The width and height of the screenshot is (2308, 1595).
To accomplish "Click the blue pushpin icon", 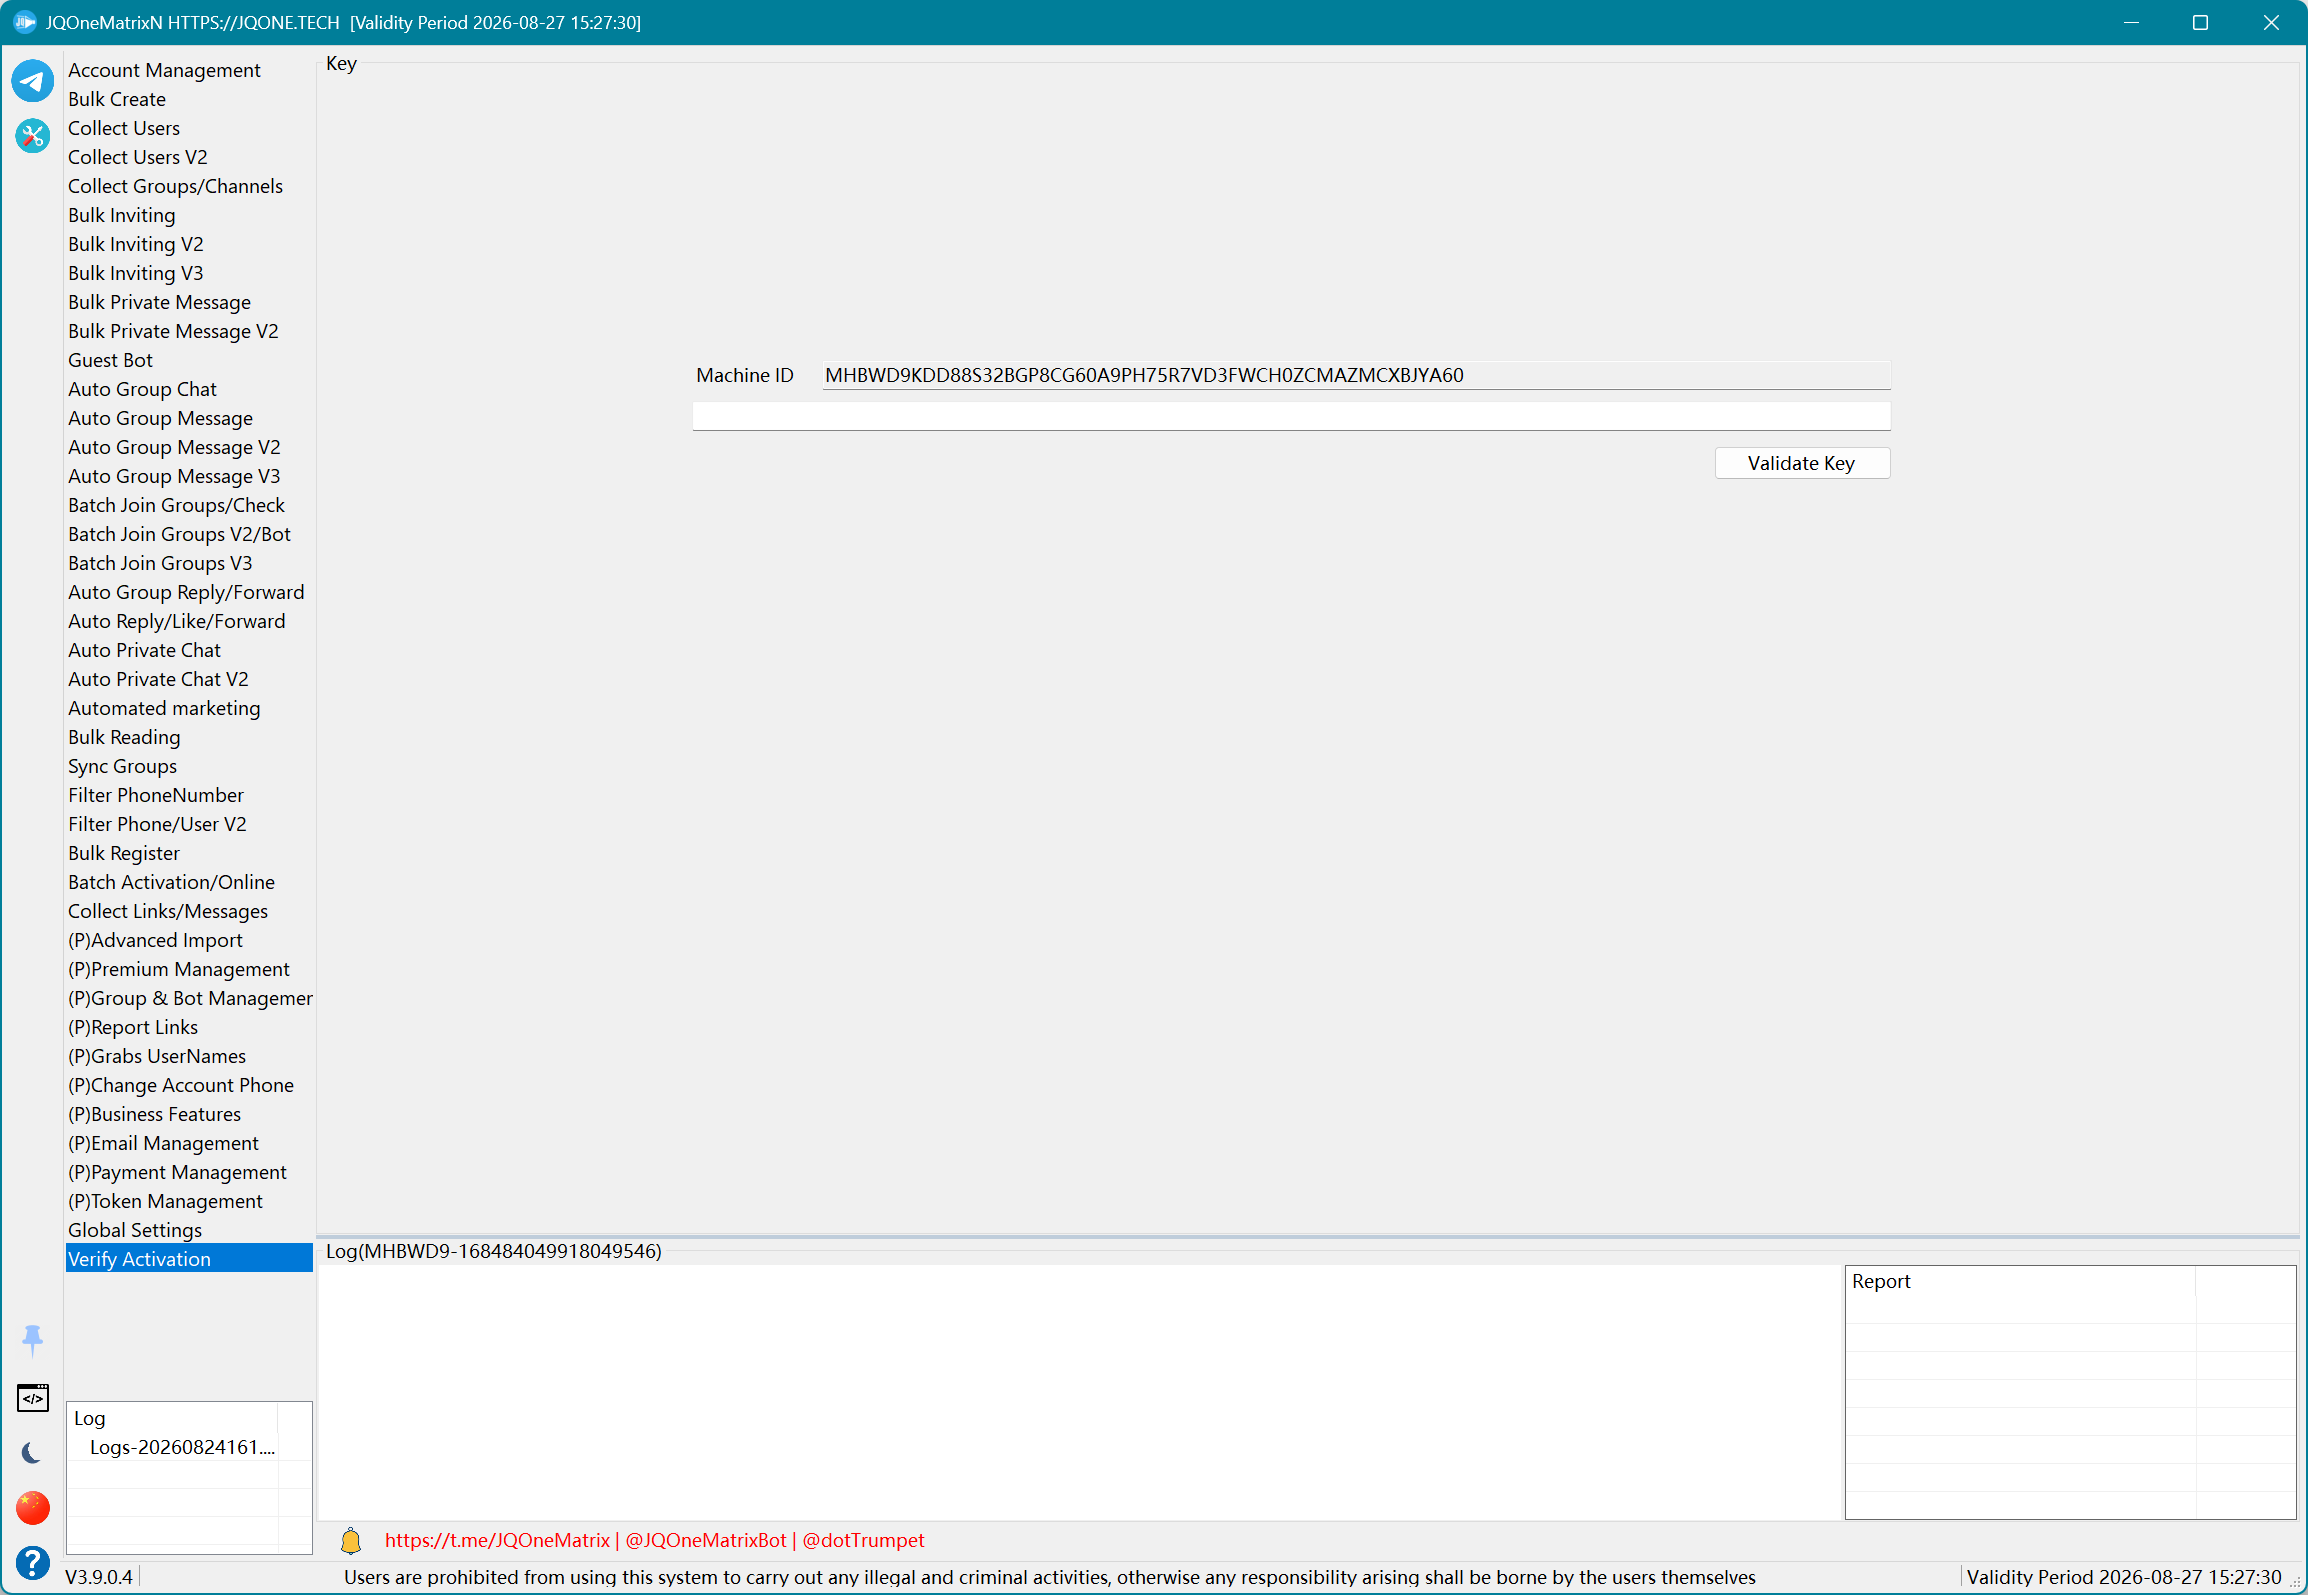I will pos(33,1340).
